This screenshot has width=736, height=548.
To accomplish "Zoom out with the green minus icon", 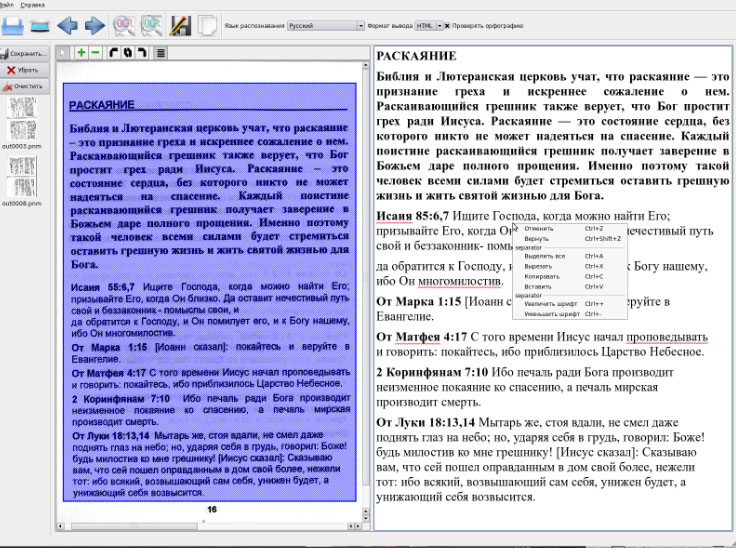I will pos(95,51).
